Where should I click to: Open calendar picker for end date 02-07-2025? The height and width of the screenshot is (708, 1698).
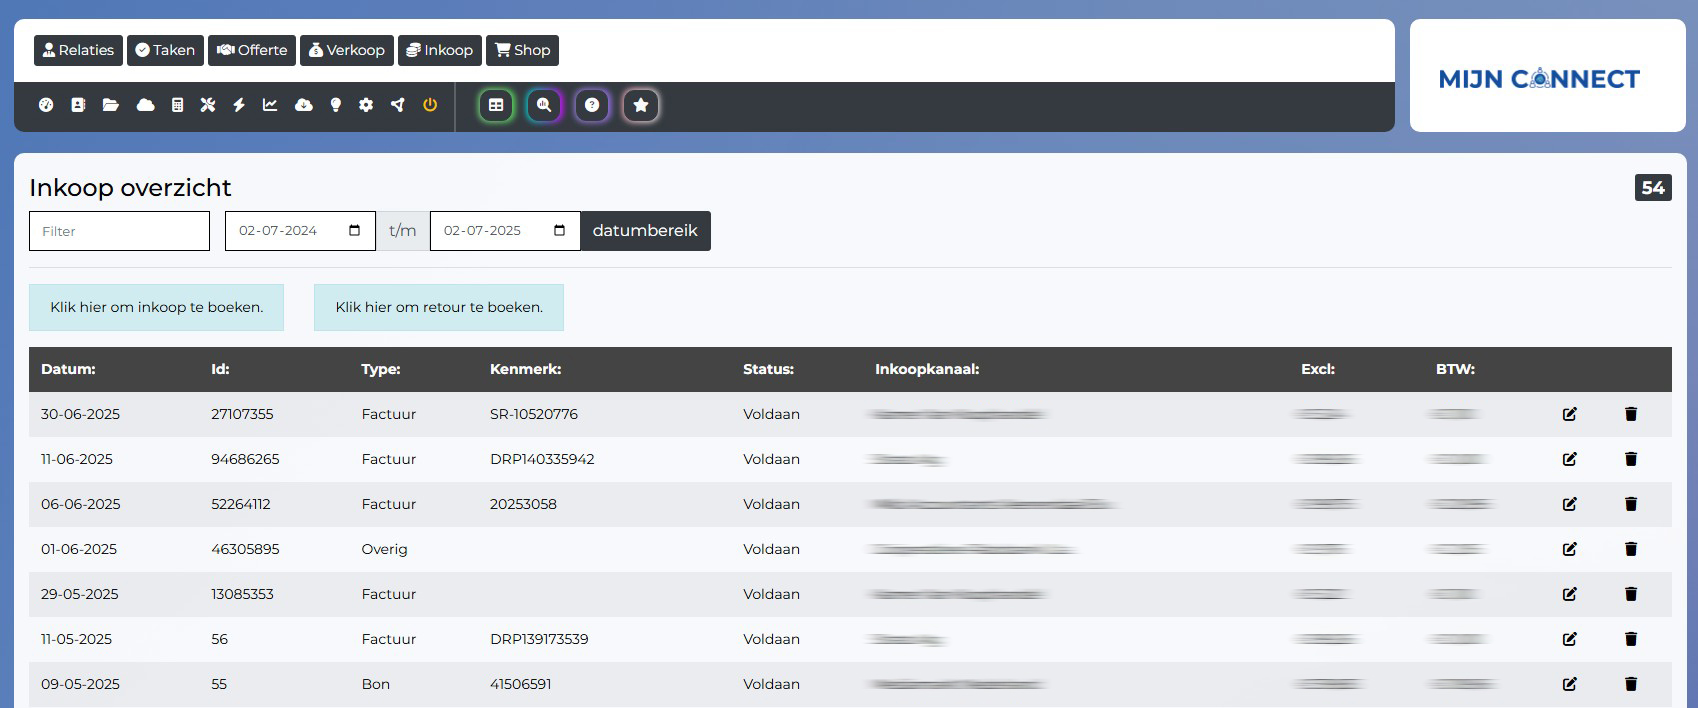pyautogui.click(x=559, y=231)
